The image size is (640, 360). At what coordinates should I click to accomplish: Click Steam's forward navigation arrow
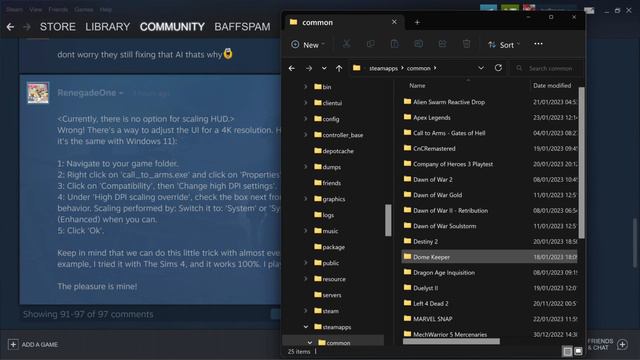27,27
